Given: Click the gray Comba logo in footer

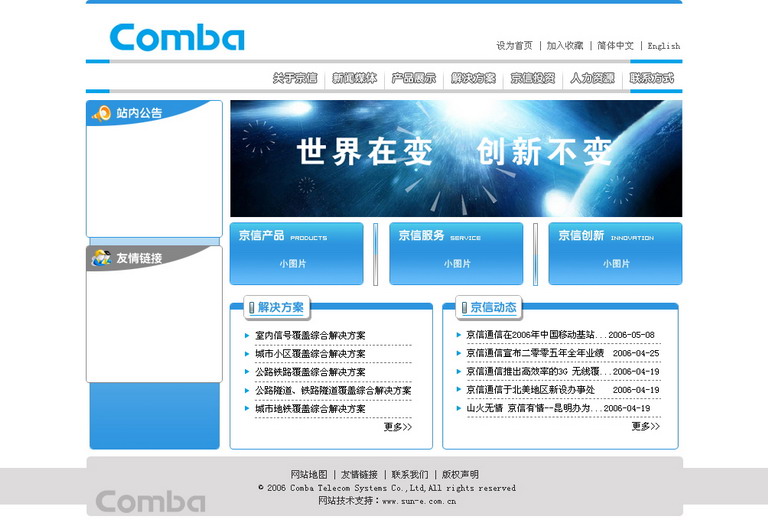Looking at the screenshot, I should 150,501.
